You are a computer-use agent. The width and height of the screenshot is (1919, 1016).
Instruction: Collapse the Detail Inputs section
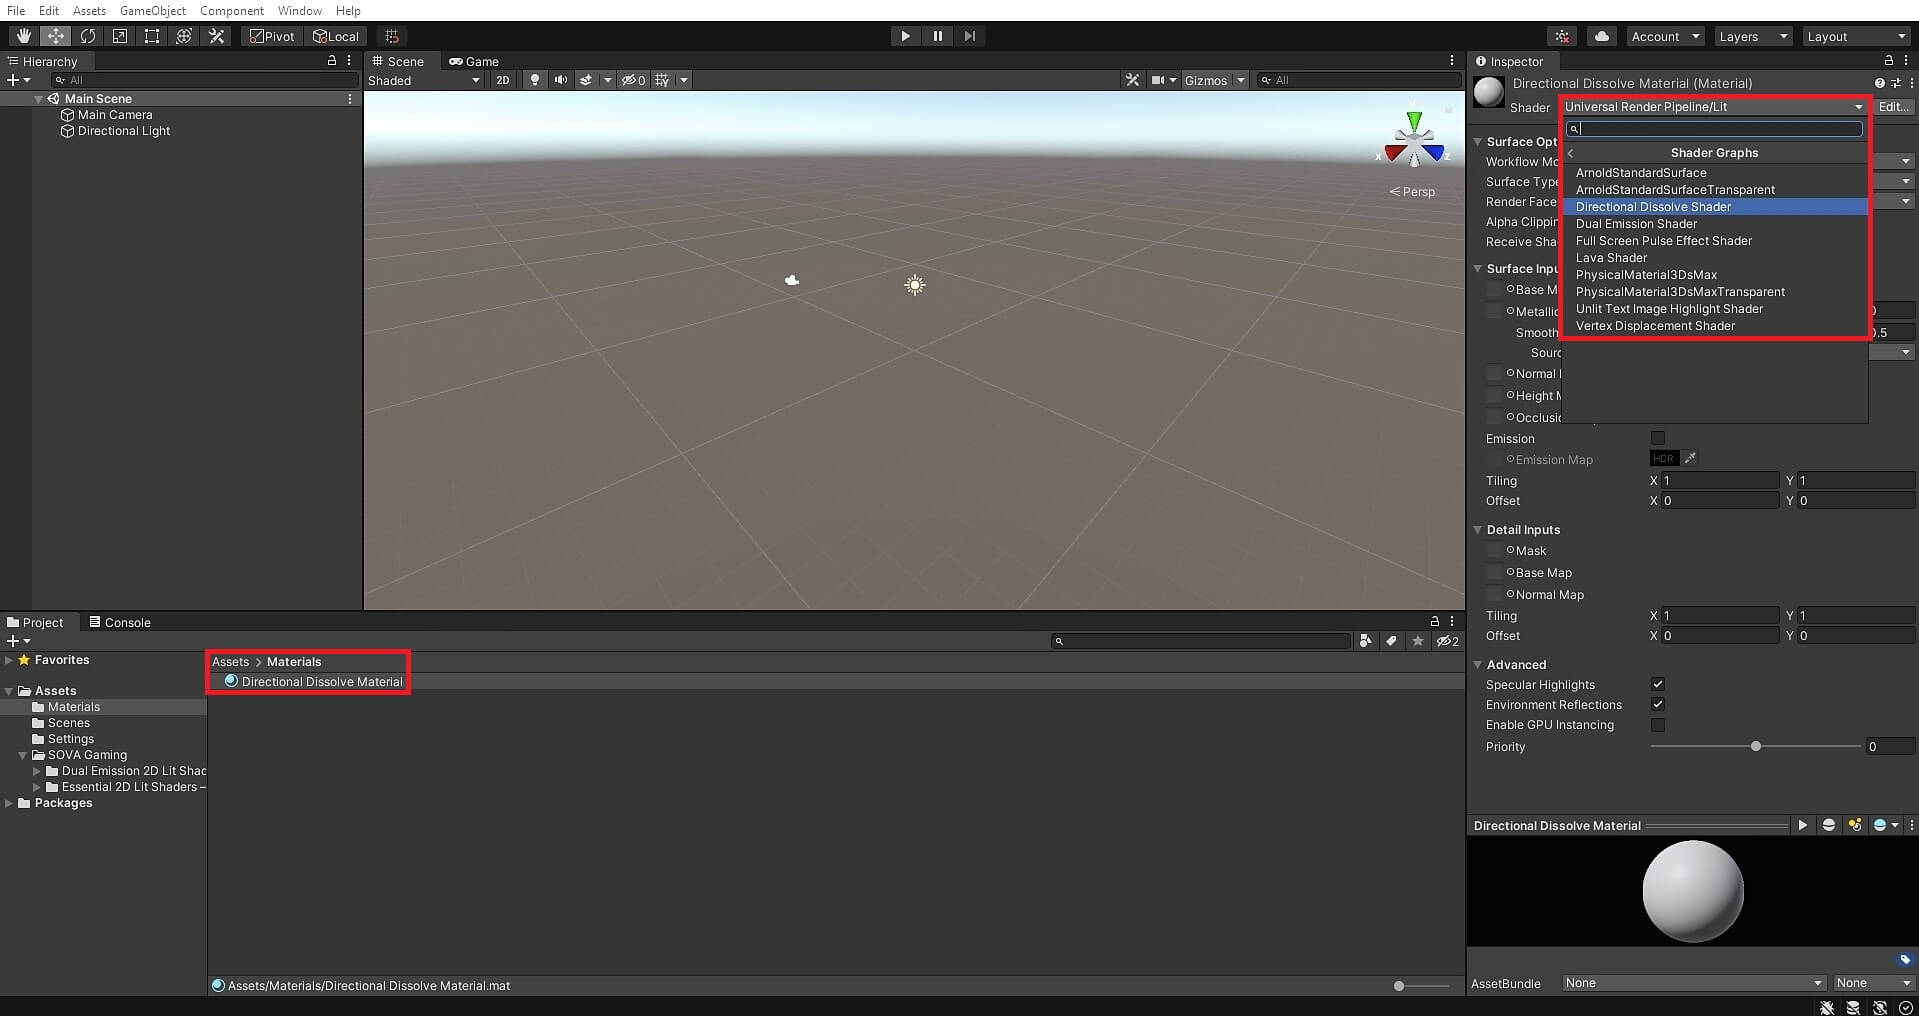[x=1478, y=529]
